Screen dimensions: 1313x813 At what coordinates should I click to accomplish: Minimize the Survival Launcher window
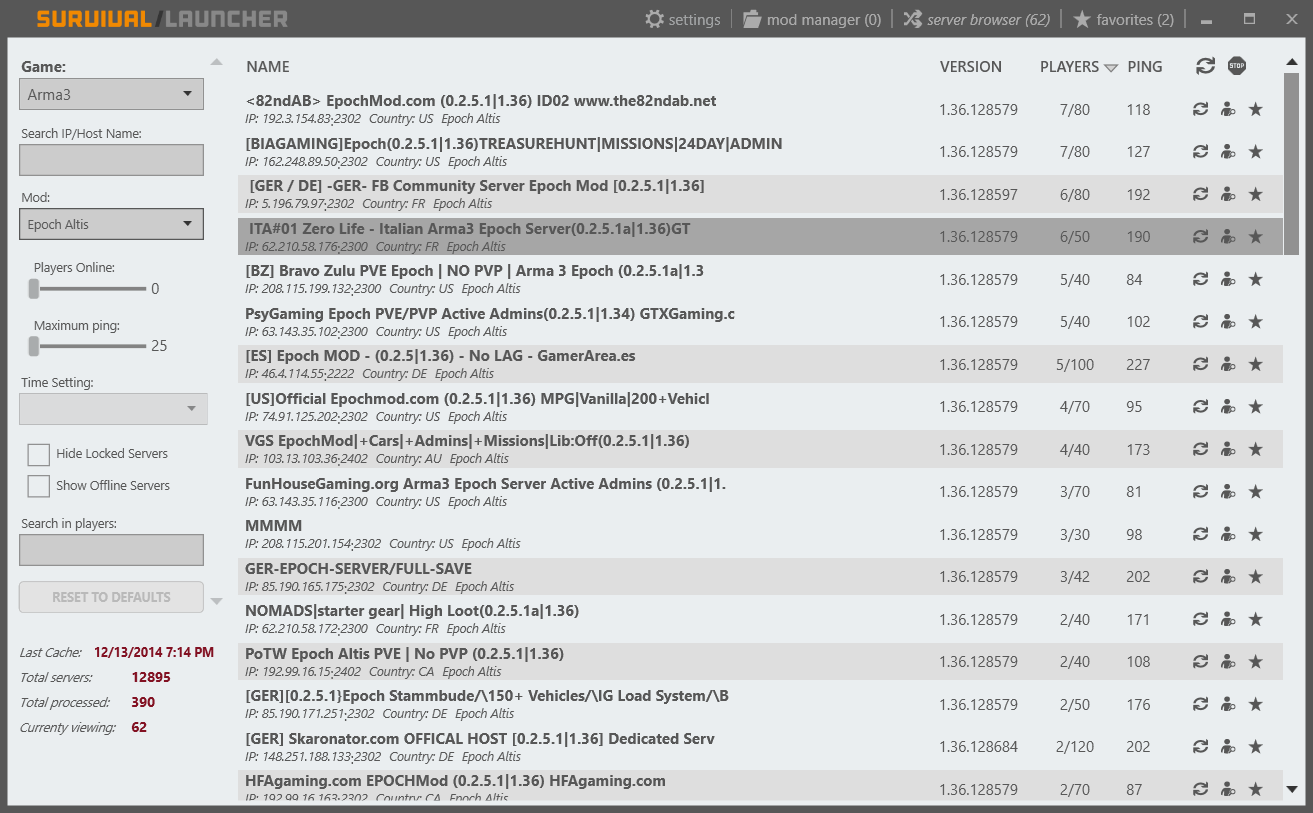(1207, 20)
